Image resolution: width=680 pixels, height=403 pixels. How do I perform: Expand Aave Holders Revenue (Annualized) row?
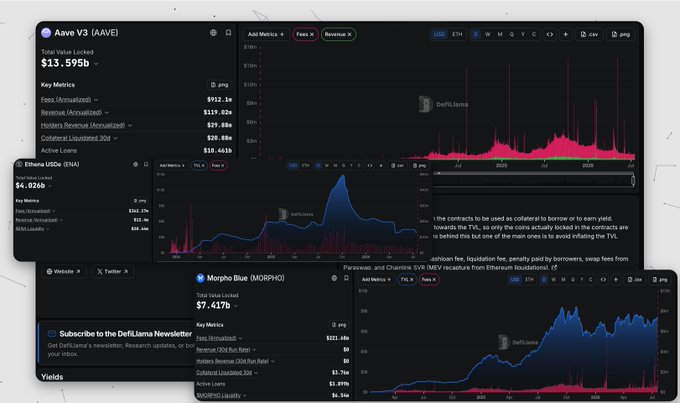click(130, 125)
